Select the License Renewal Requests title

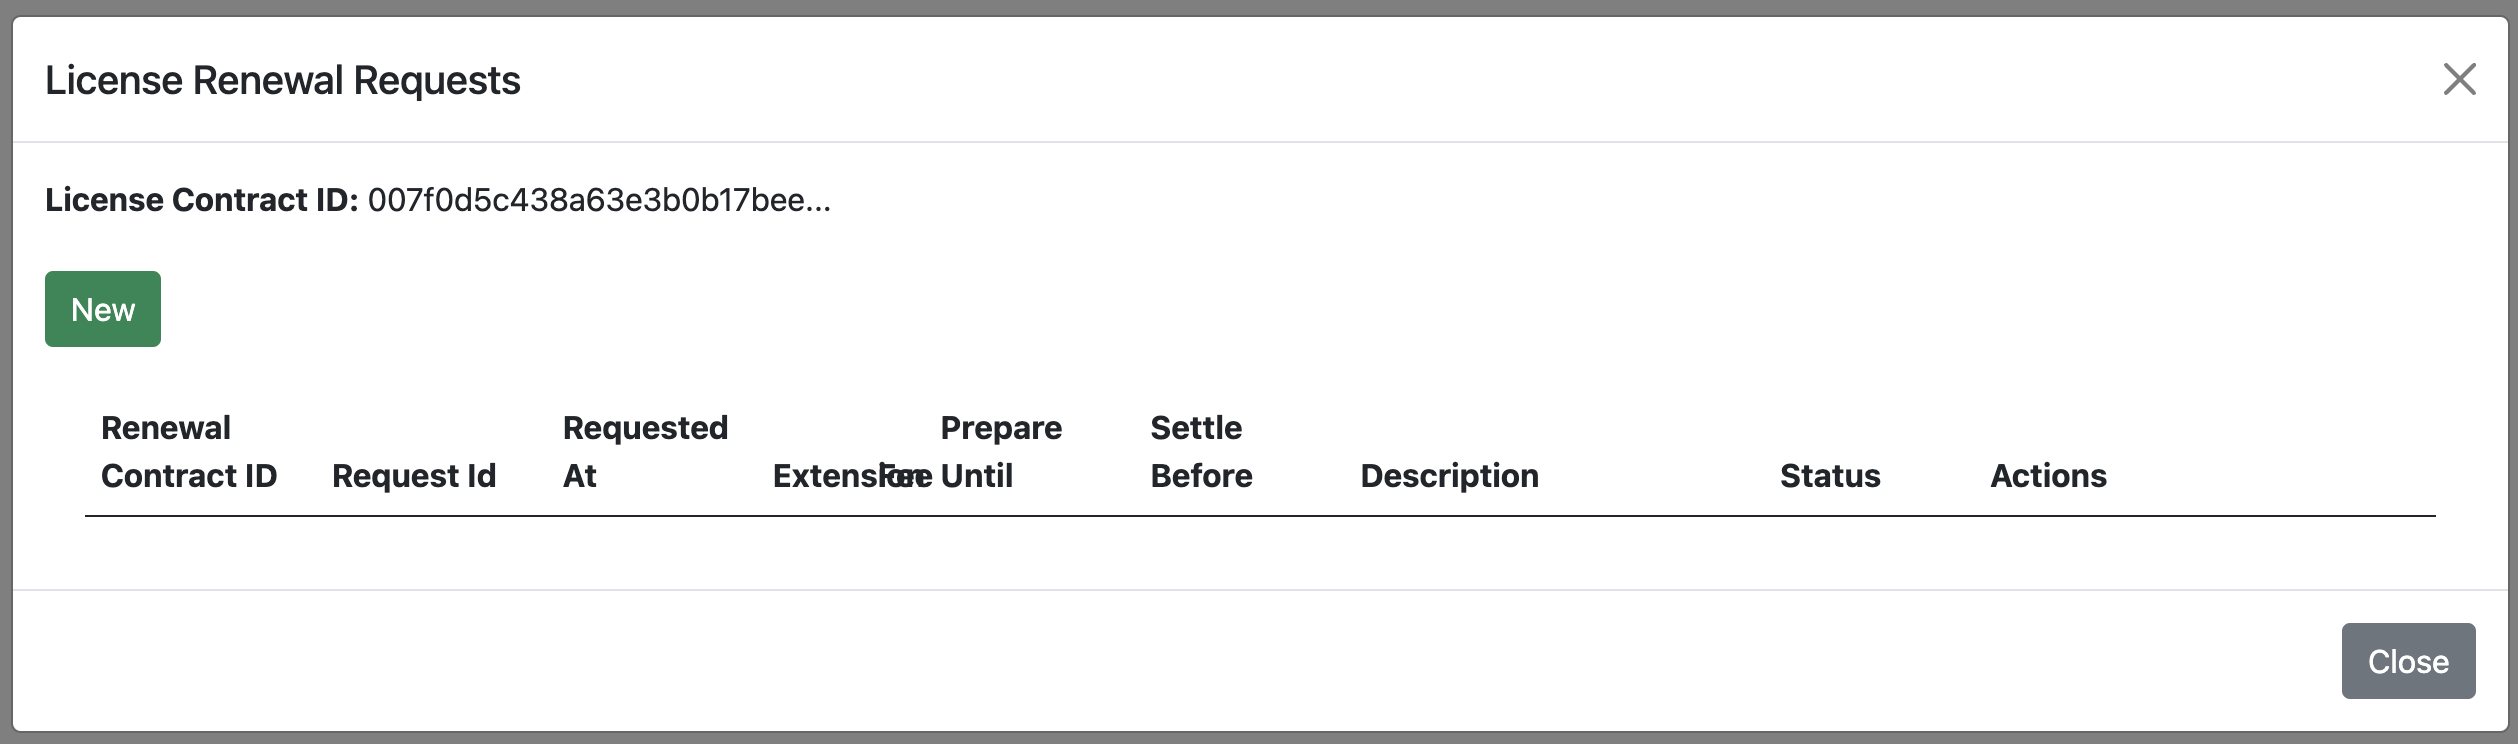[283, 79]
